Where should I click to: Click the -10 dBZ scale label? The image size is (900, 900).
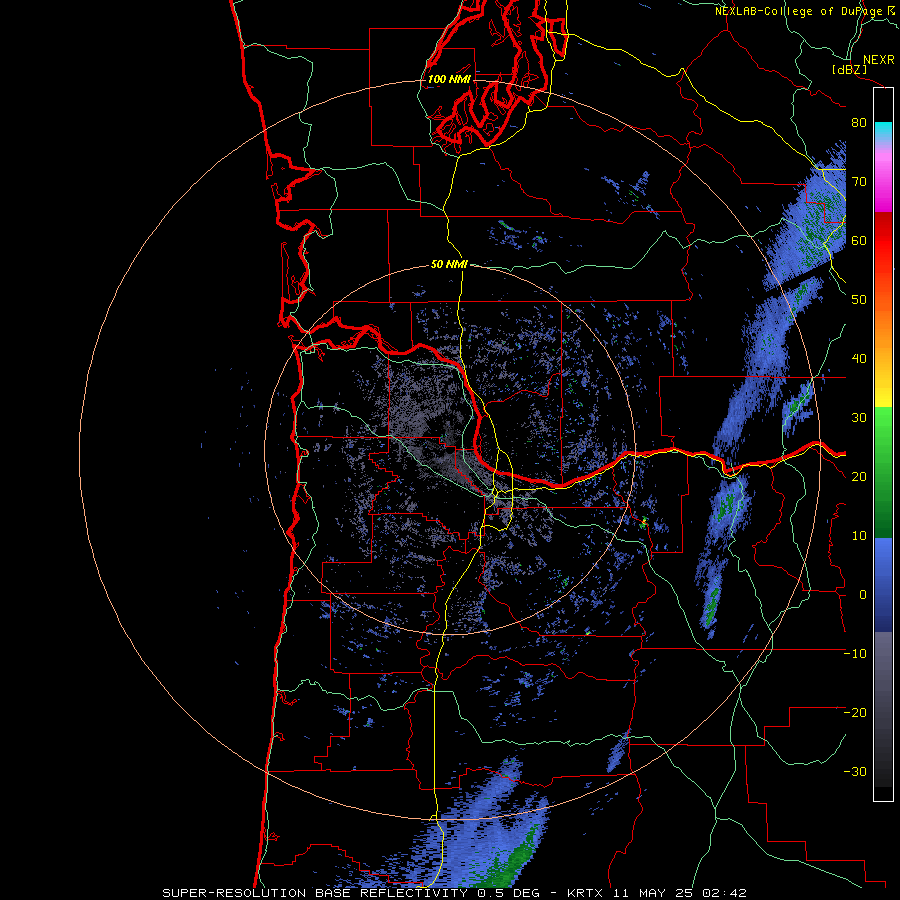coord(855,653)
